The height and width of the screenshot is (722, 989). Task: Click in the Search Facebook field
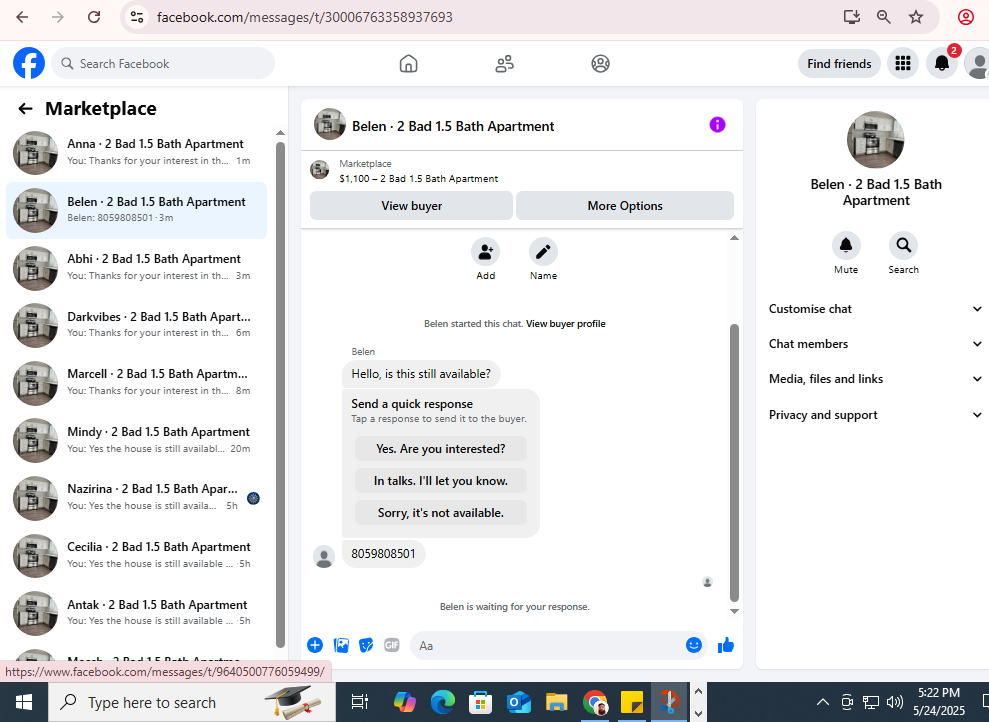click(163, 64)
